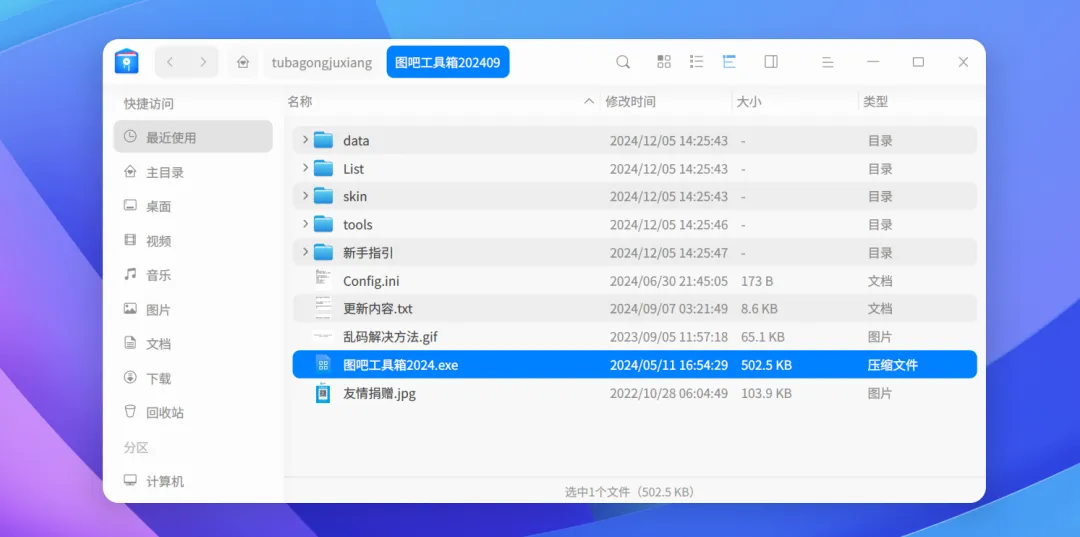Expand the 新手指引 folder chevron

(305, 252)
